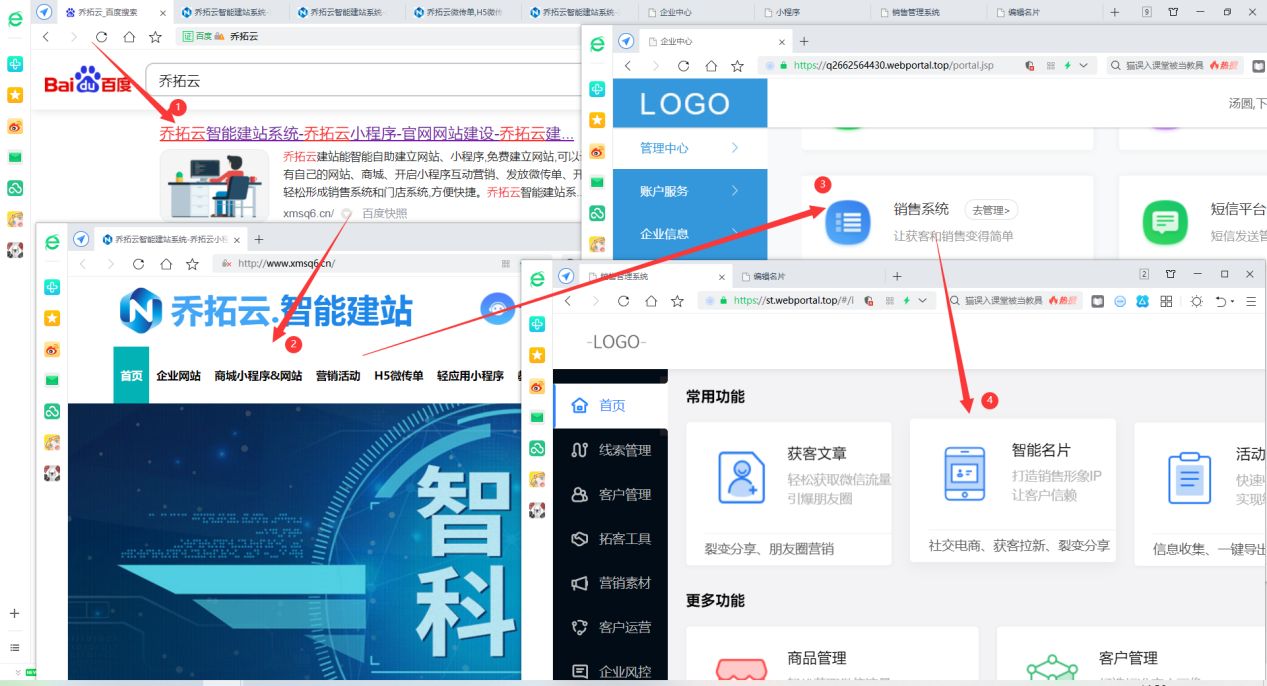
Task: Click the 乔拓云.智能建站 logo
Action: click(x=265, y=311)
